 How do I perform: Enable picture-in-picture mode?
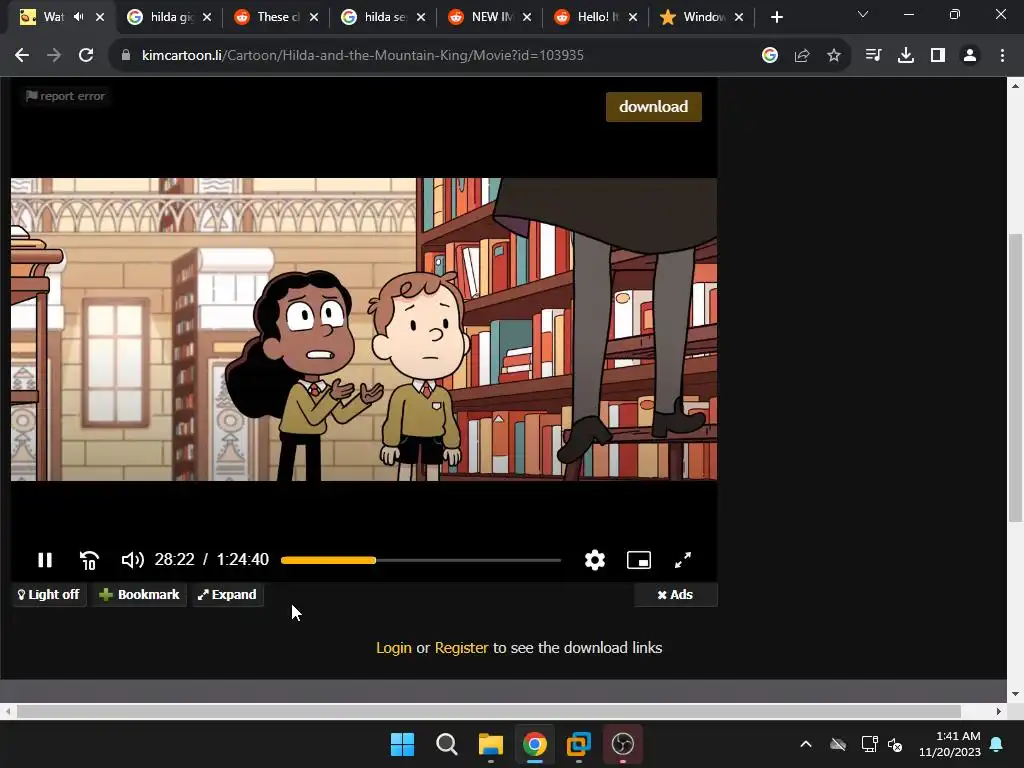click(639, 560)
